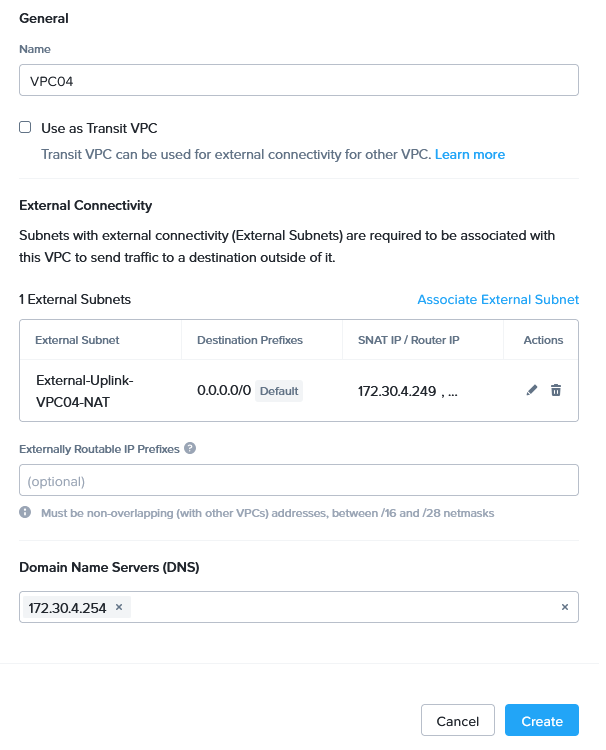The width and height of the screenshot is (606, 750).
Task: Click the Destination Prefixes column header
Action: [x=250, y=340]
